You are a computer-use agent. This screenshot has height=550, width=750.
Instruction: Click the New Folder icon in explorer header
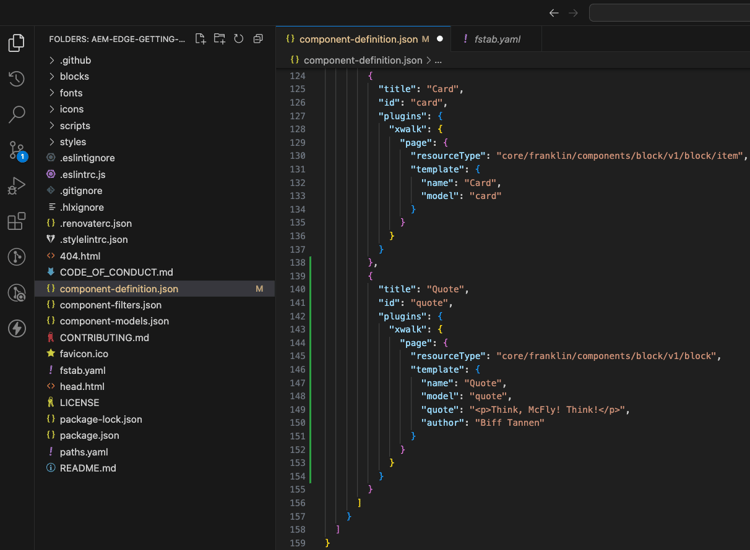pyautogui.click(x=219, y=39)
